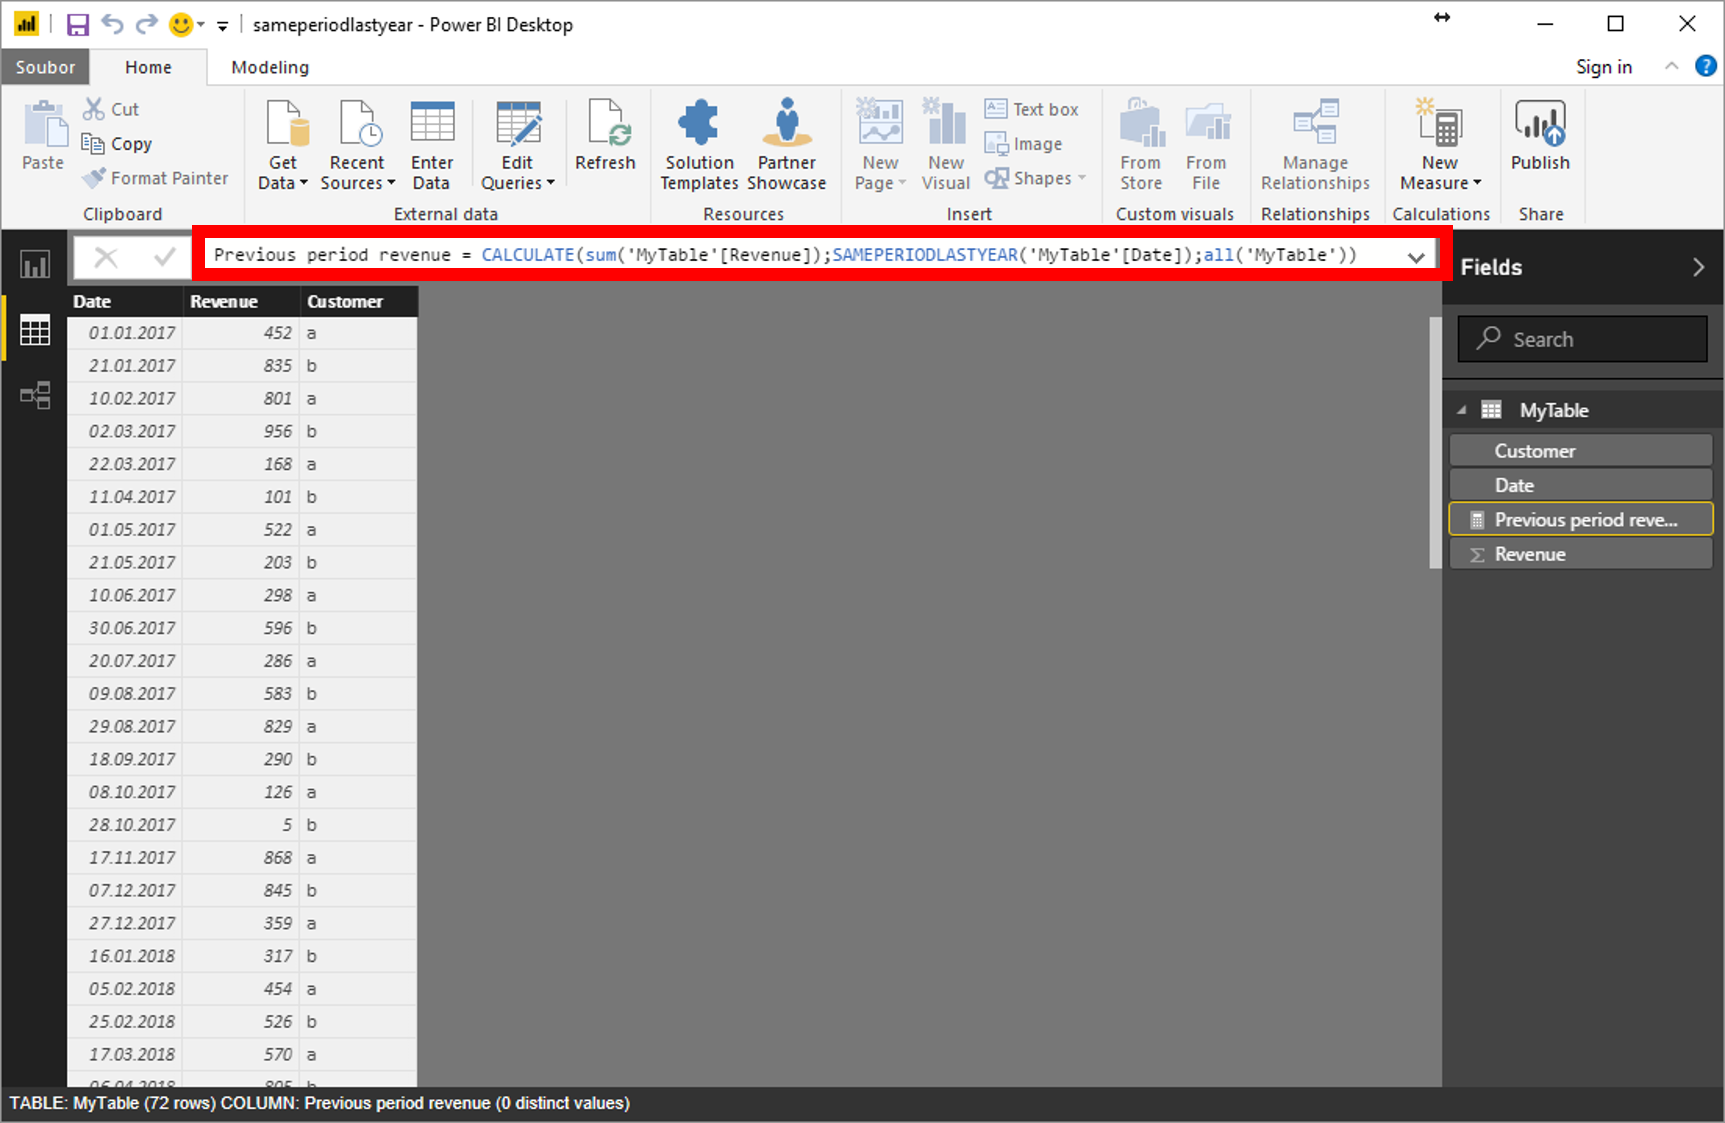The width and height of the screenshot is (1725, 1123).
Task: Click the smiley feedback icon
Action: (x=181, y=24)
